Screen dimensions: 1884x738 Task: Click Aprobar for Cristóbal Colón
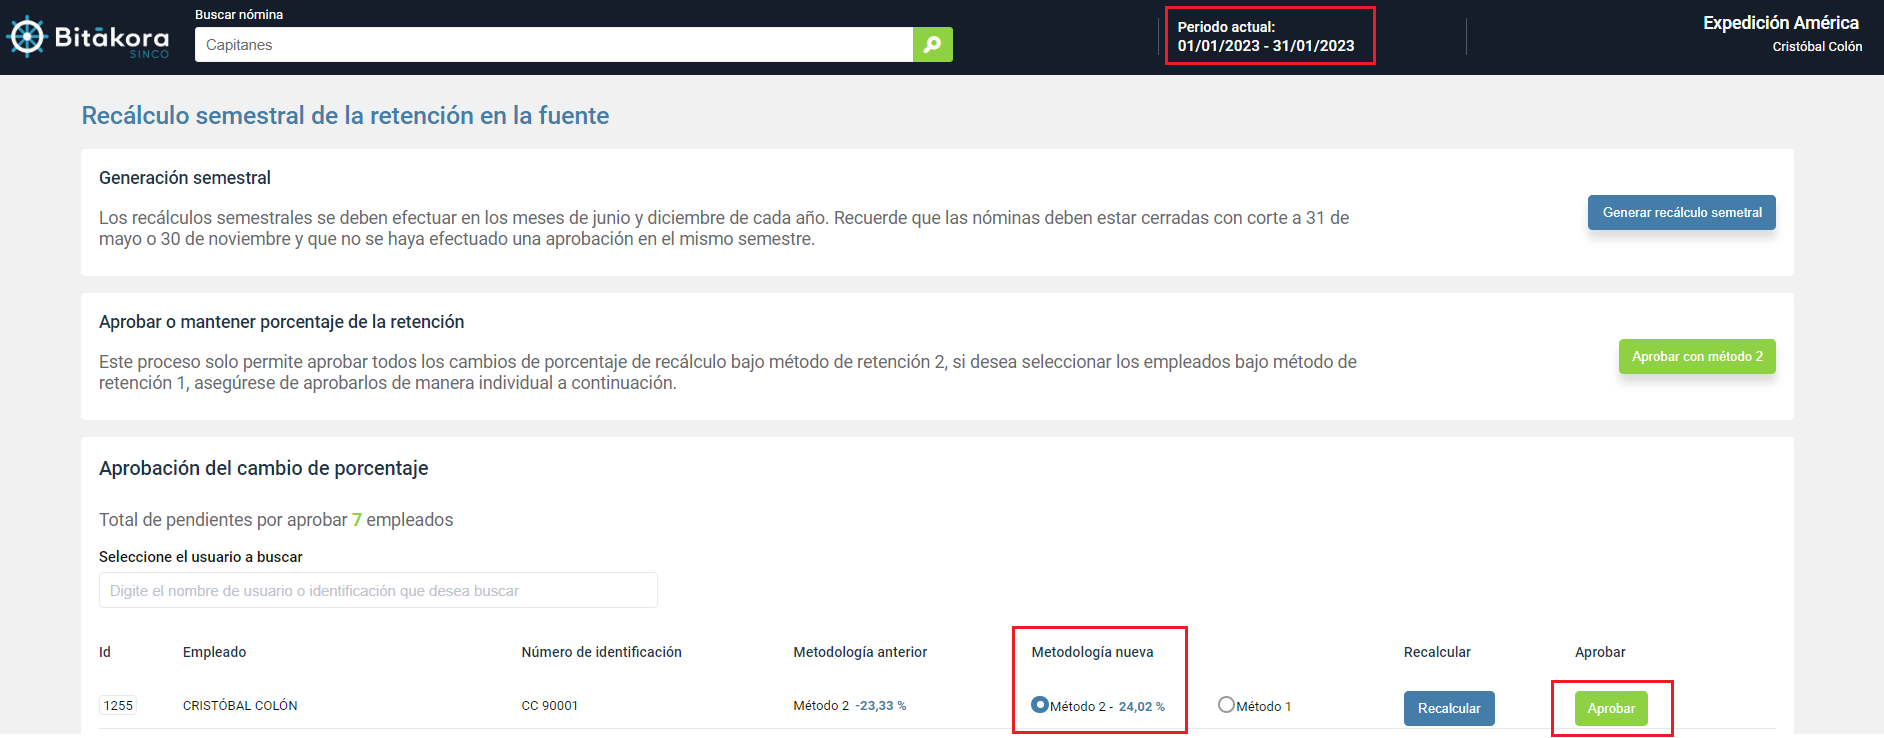[1611, 708]
